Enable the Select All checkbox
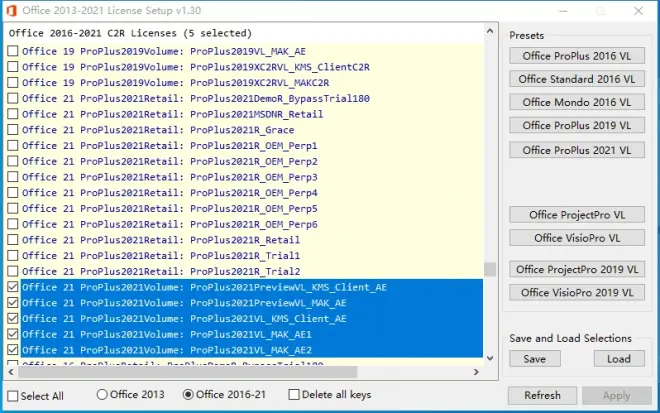The image size is (660, 413). (x=13, y=396)
